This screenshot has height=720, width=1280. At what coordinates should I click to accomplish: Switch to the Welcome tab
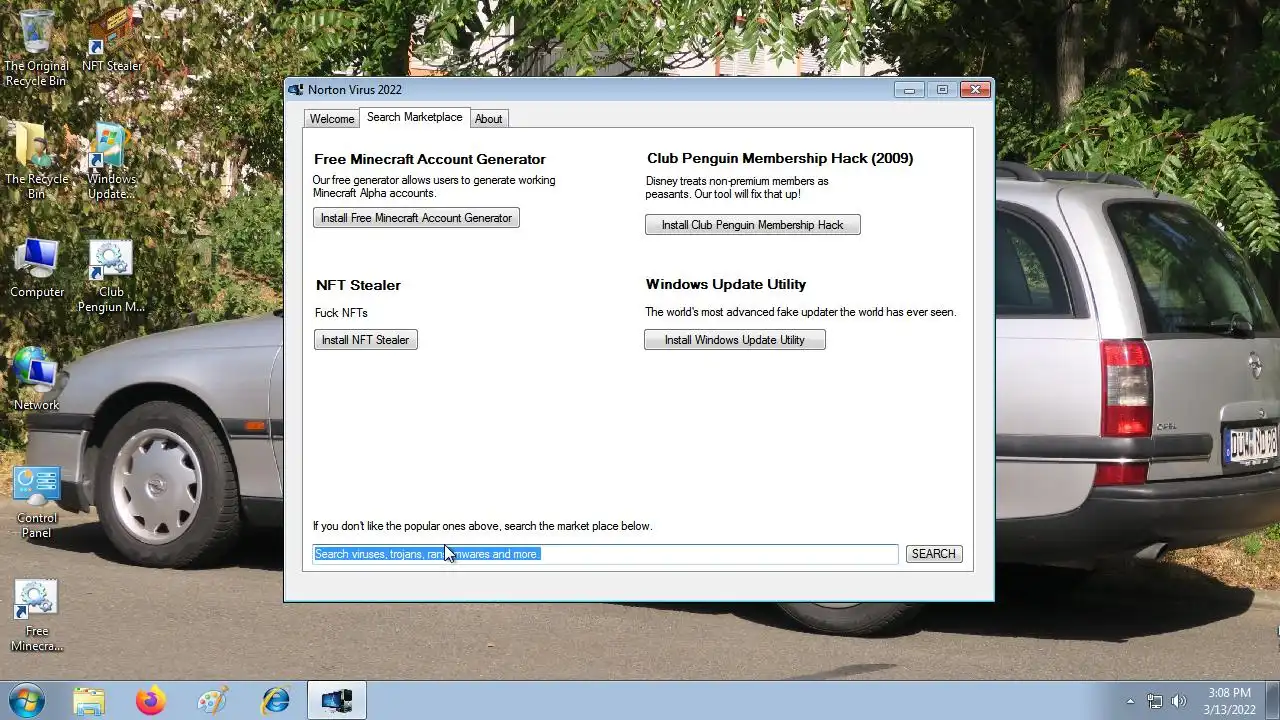coord(332,118)
